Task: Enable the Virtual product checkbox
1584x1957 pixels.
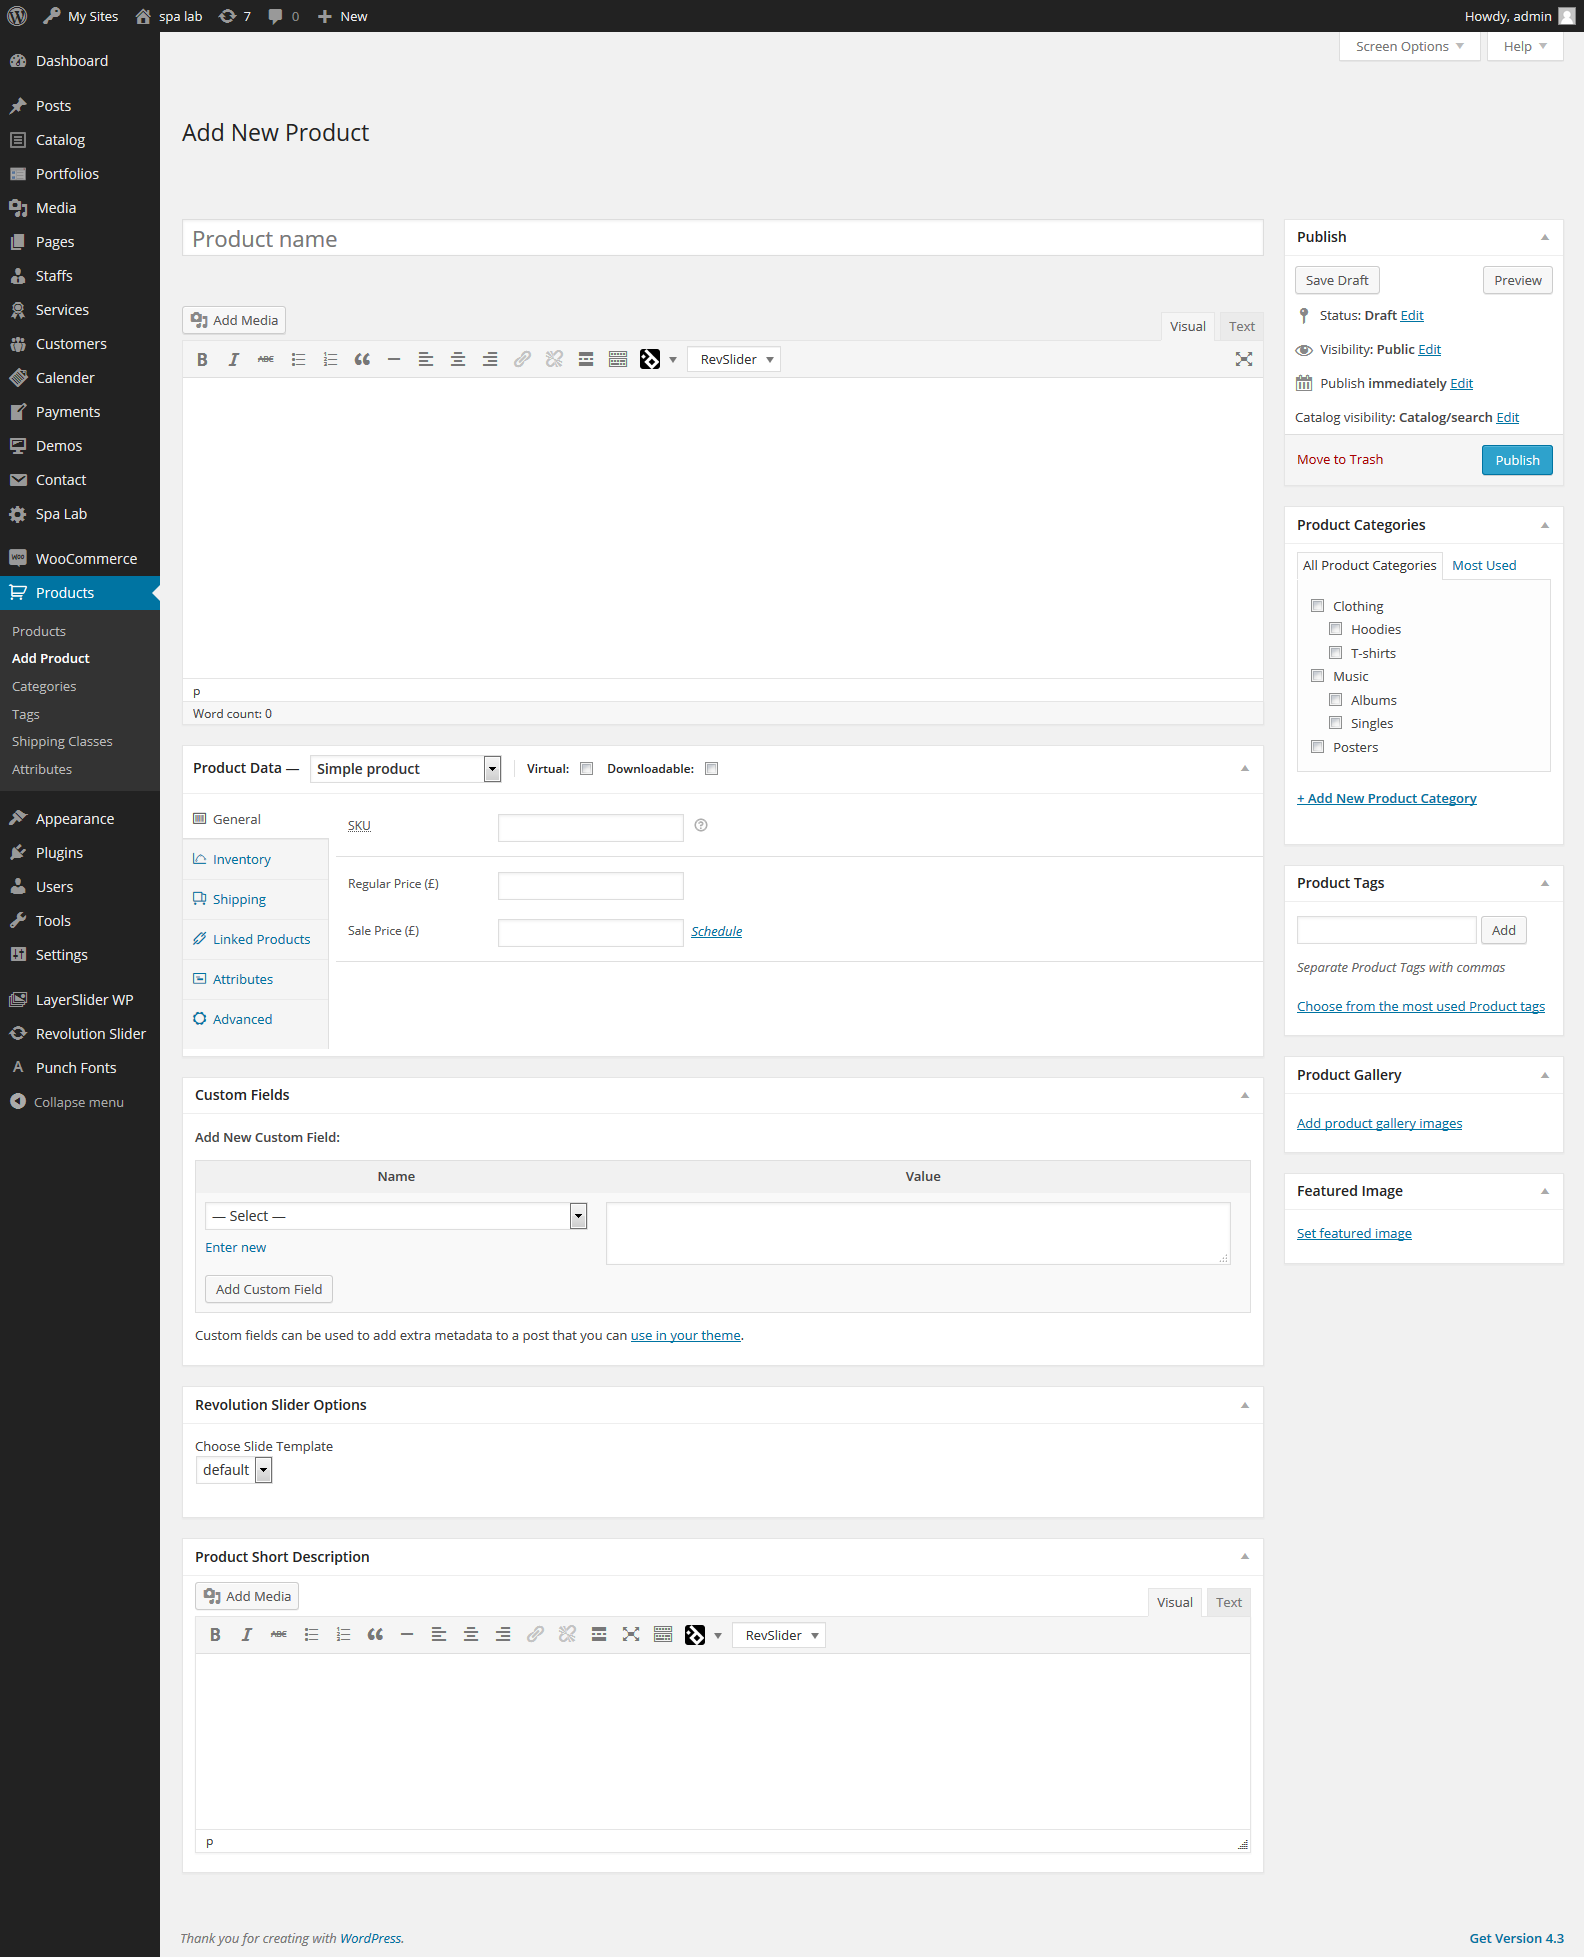Action: coord(587,769)
